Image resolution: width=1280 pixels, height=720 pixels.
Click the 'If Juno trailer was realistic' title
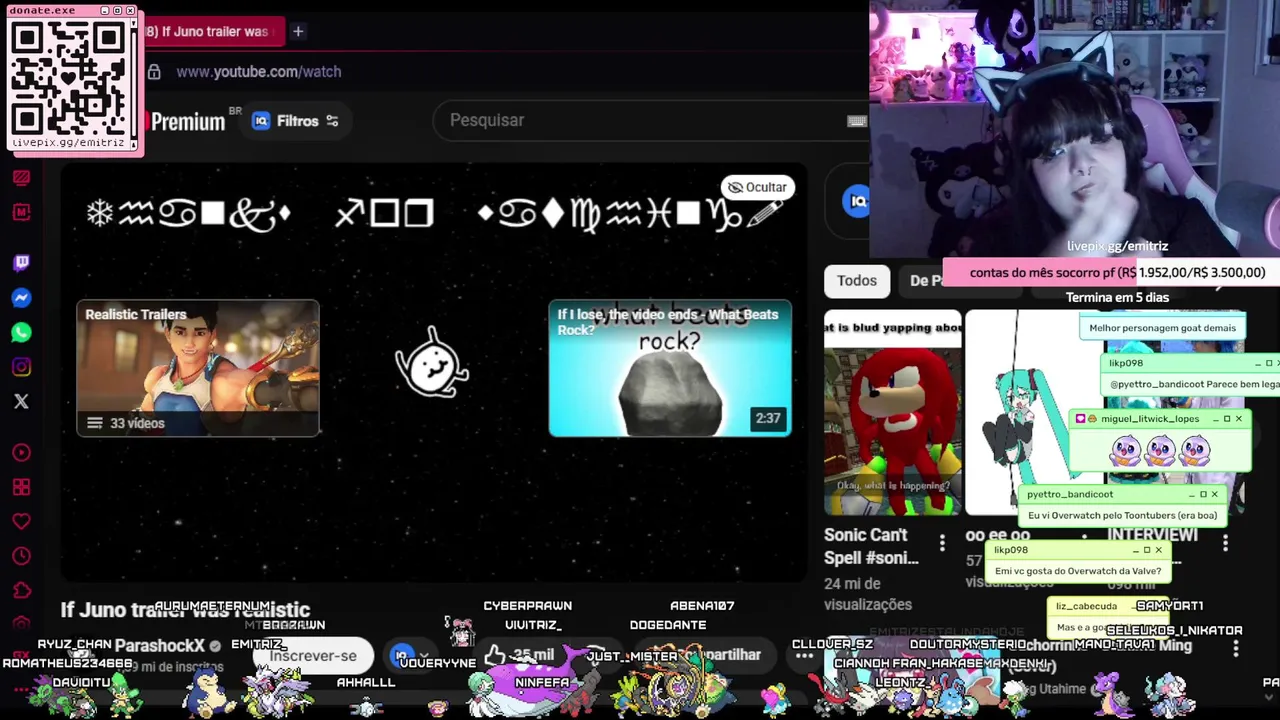[185, 610]
